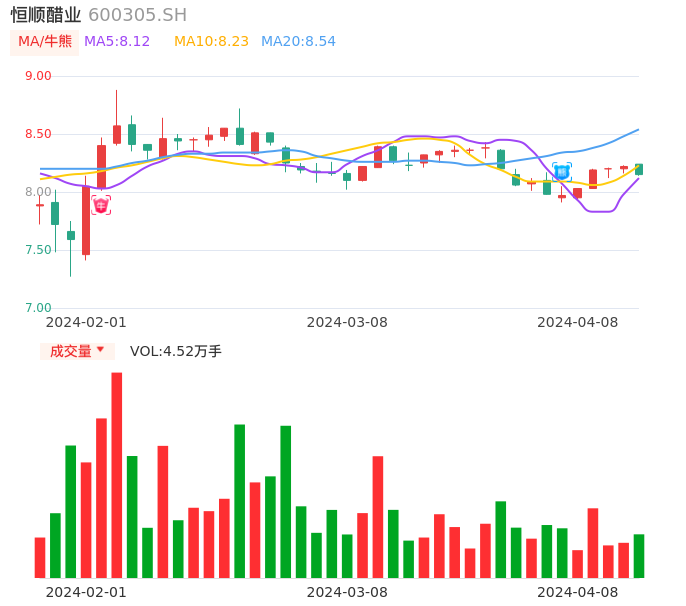Click the tall red candlestick peaking near 8.9

coord(117,133)
